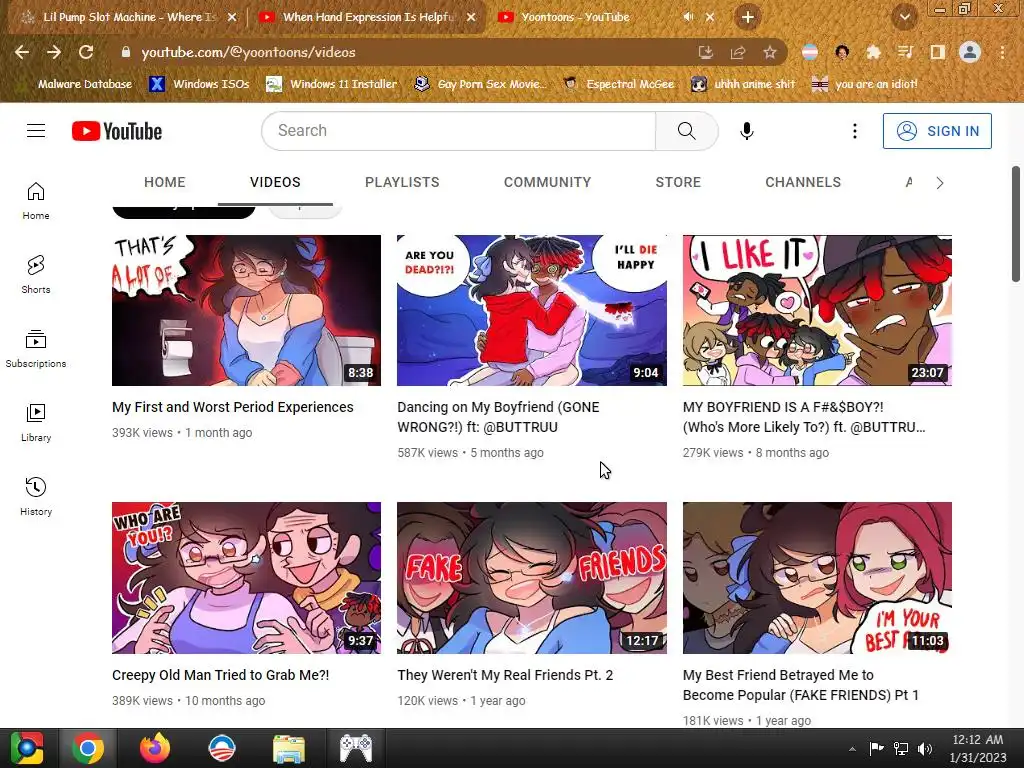The width and height of the screenshot is (1024, 768).
Task: Open the period experiences video thumbnail
Action: [246, 310]
